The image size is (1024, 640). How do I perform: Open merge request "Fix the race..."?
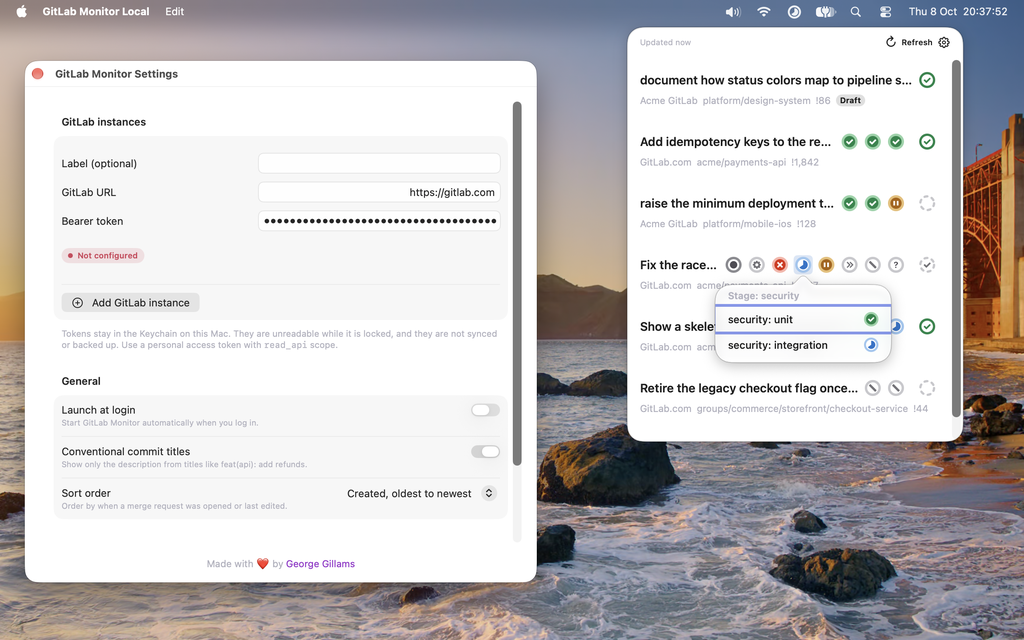point(678,264)
